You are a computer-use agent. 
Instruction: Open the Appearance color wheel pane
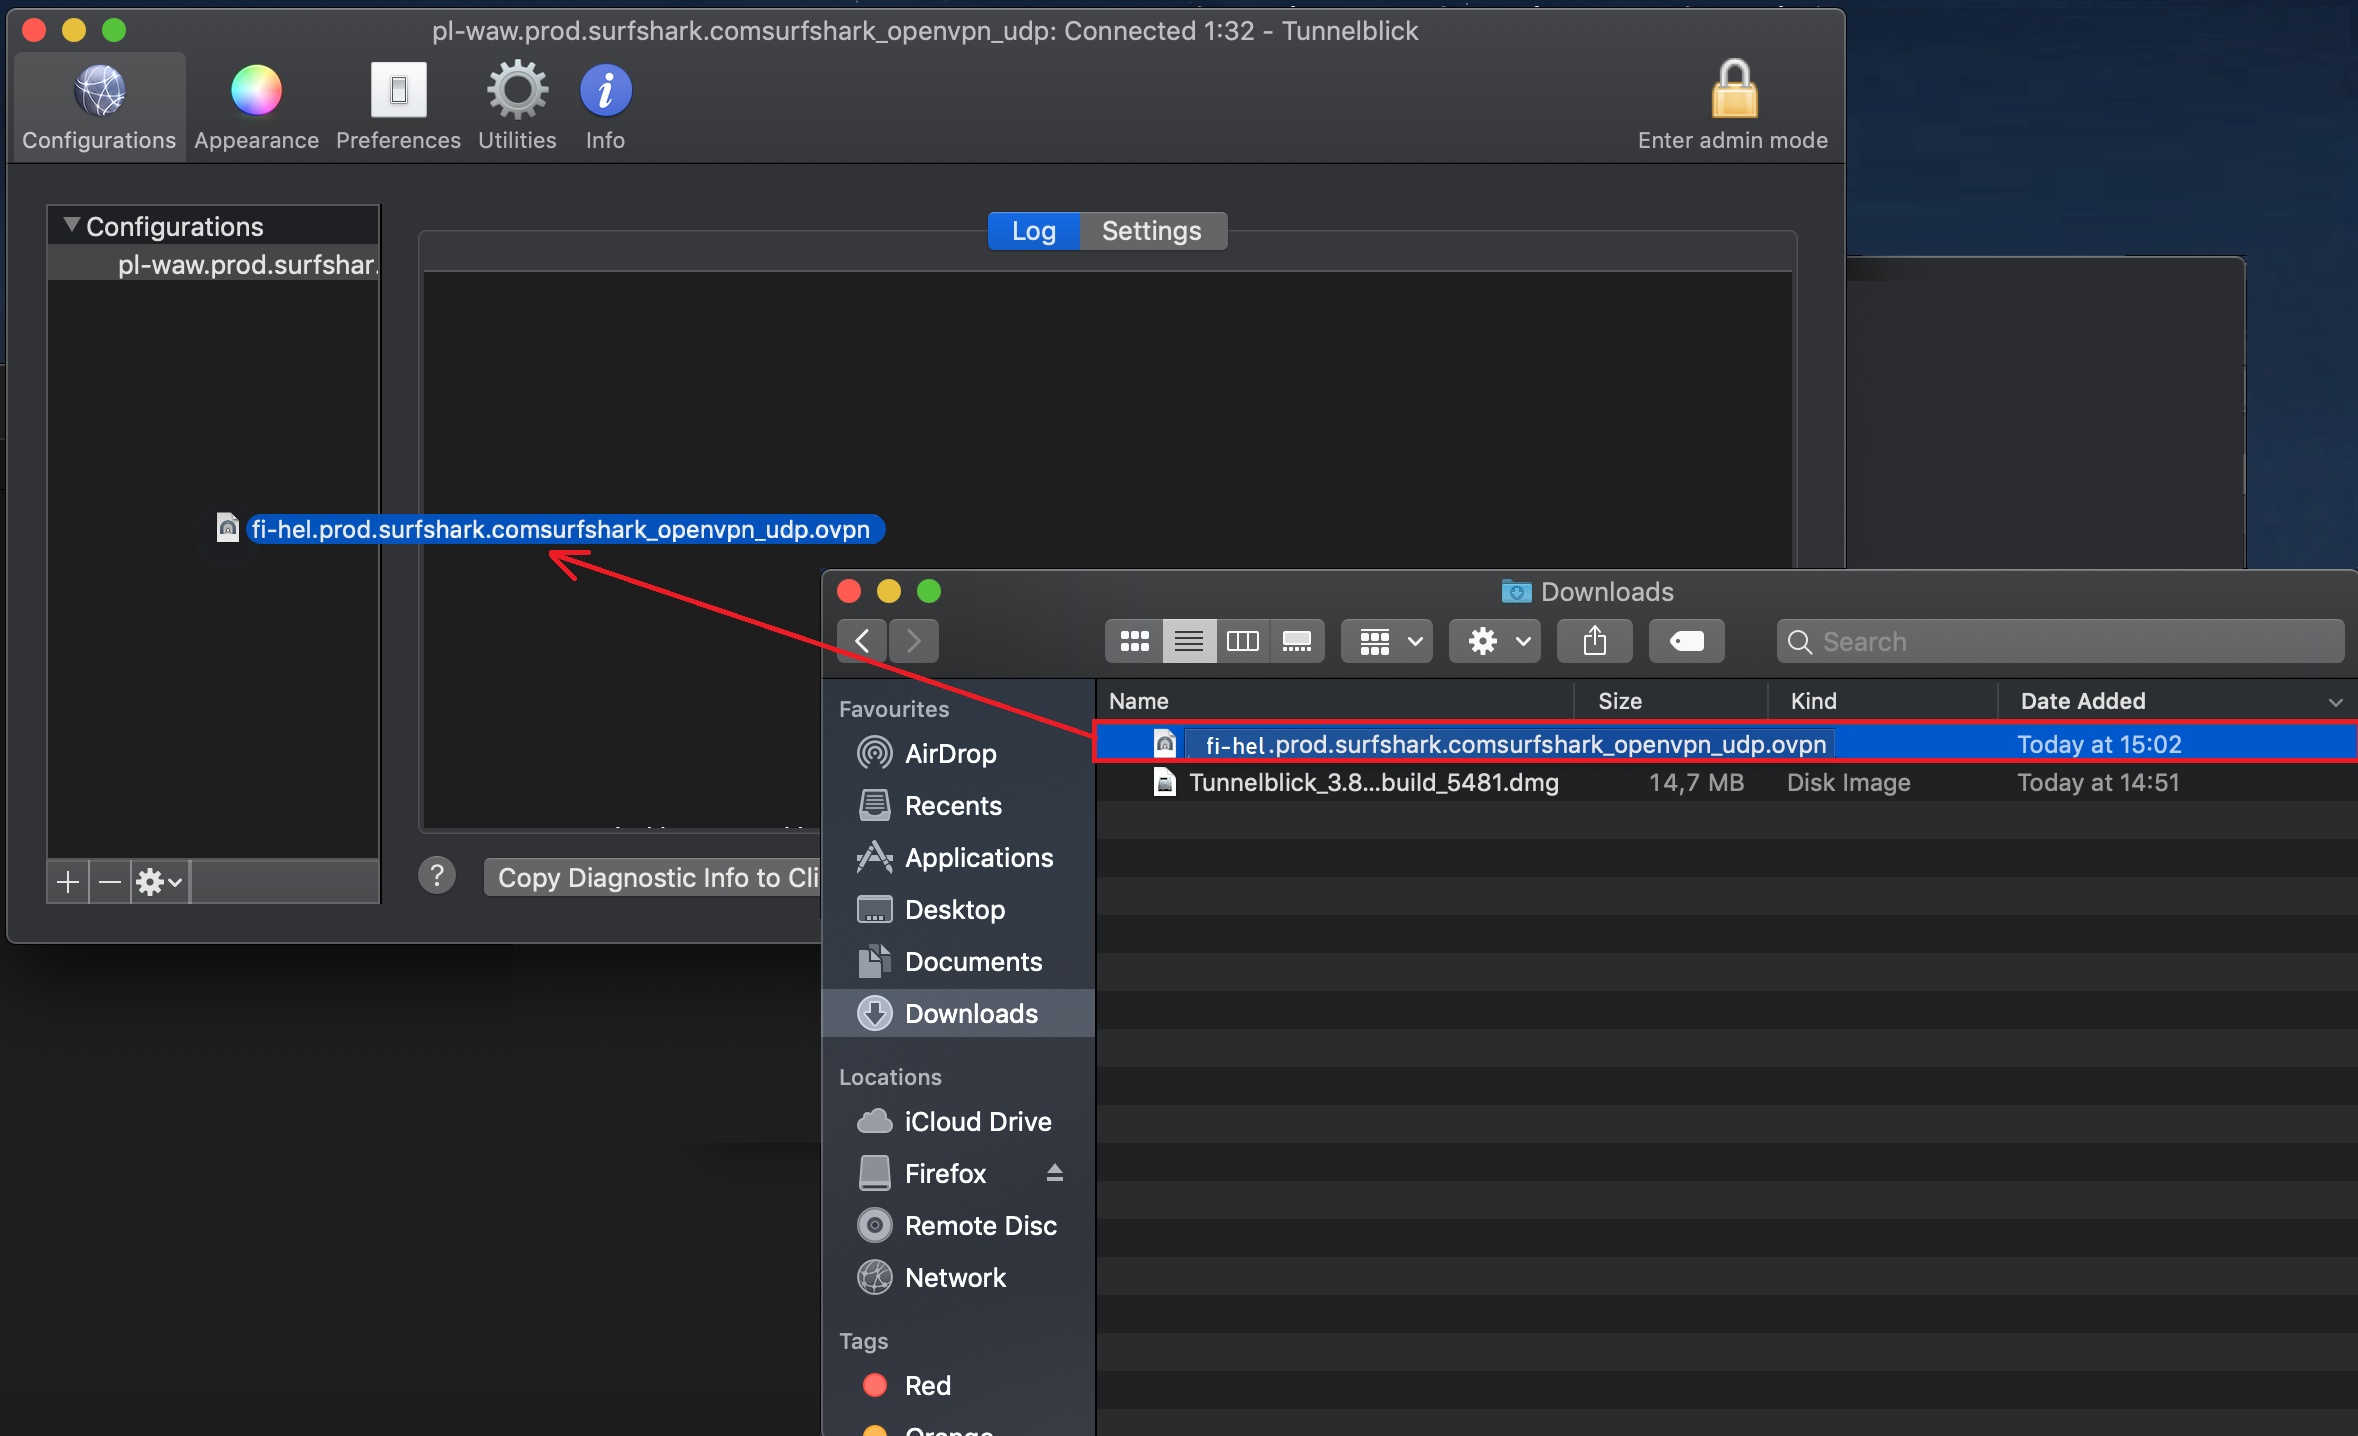[256, 107]
